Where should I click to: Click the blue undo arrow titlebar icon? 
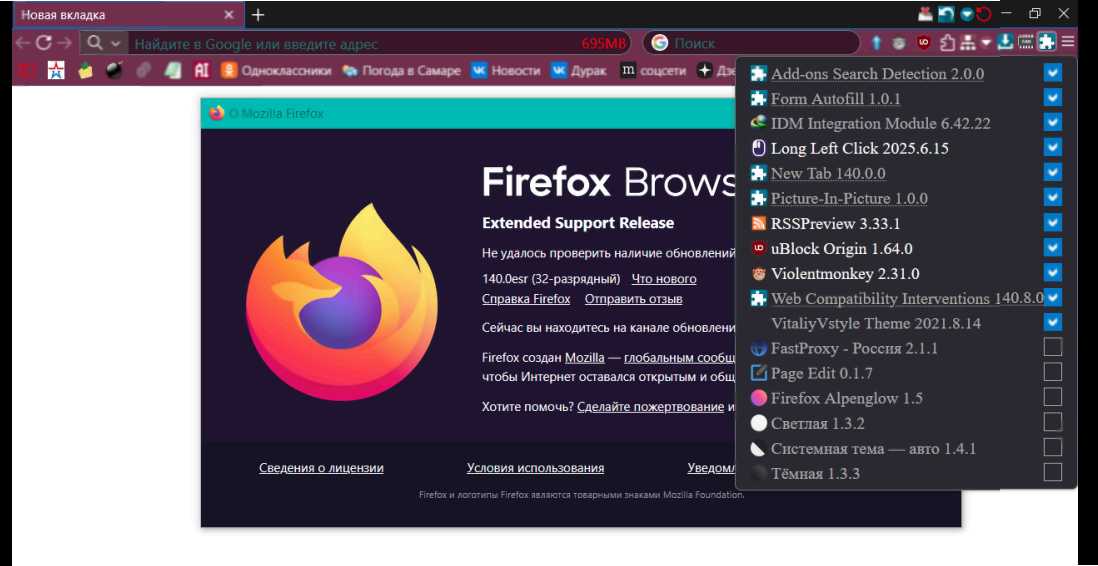pos(947,13)
